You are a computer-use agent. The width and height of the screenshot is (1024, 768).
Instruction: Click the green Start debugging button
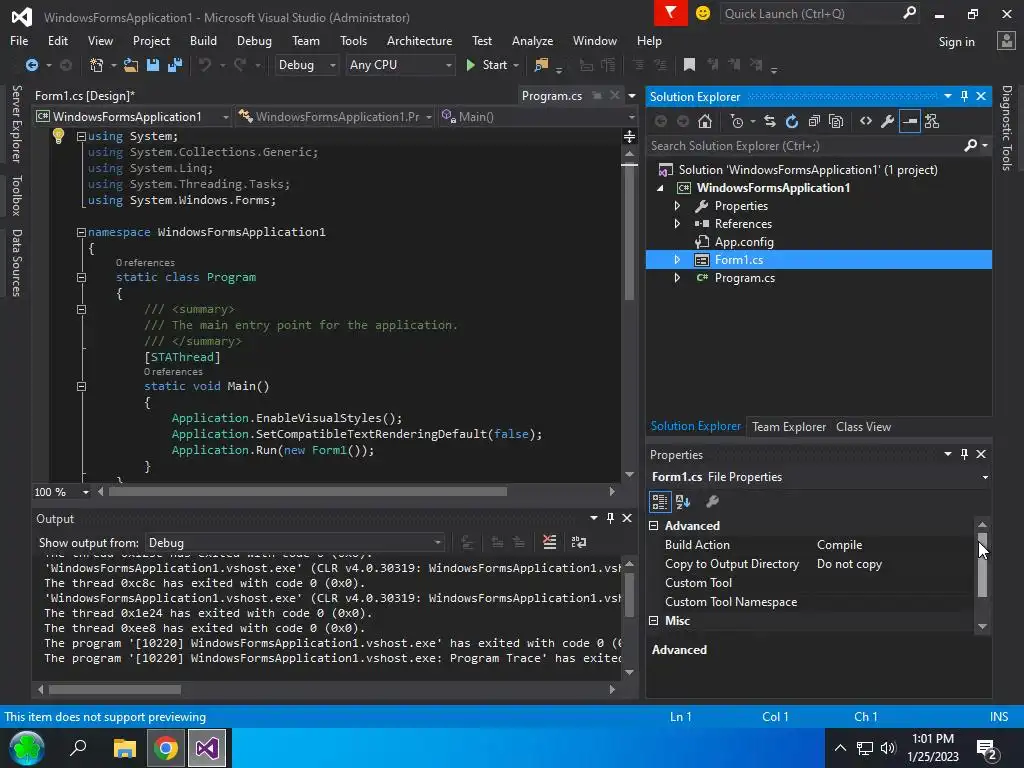pos(487,65)
